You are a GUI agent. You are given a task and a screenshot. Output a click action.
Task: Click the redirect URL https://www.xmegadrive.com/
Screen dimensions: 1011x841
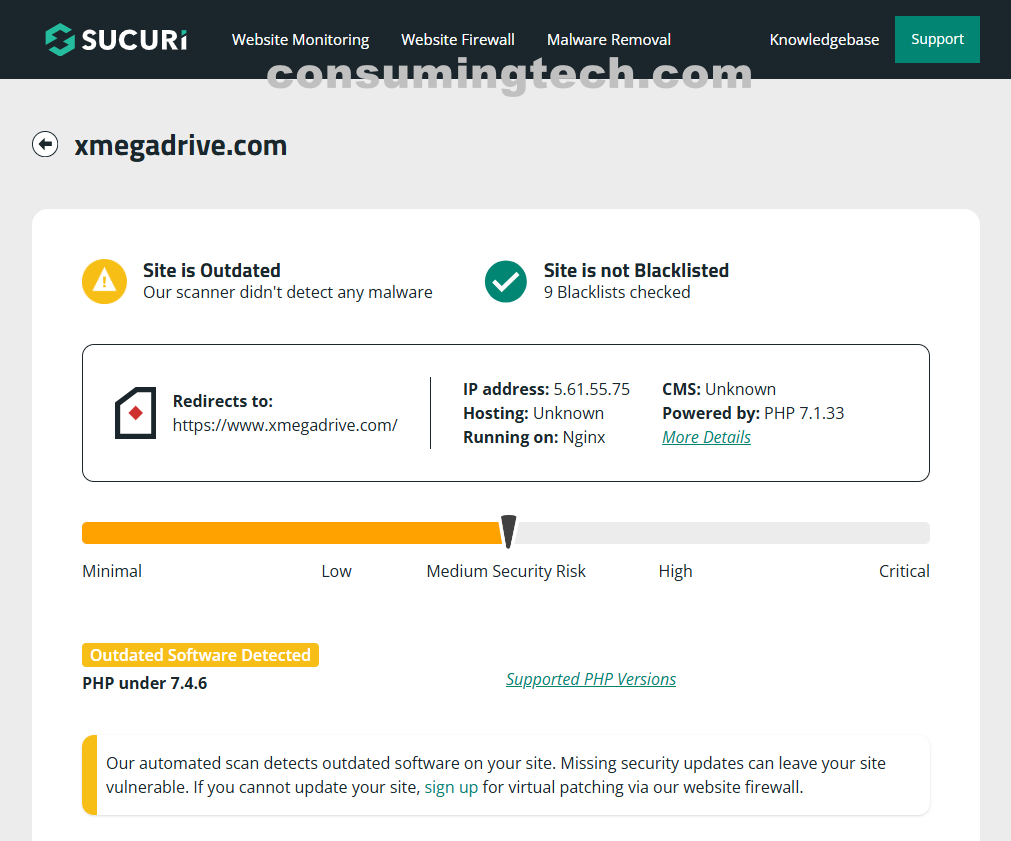tap(285, 425)
